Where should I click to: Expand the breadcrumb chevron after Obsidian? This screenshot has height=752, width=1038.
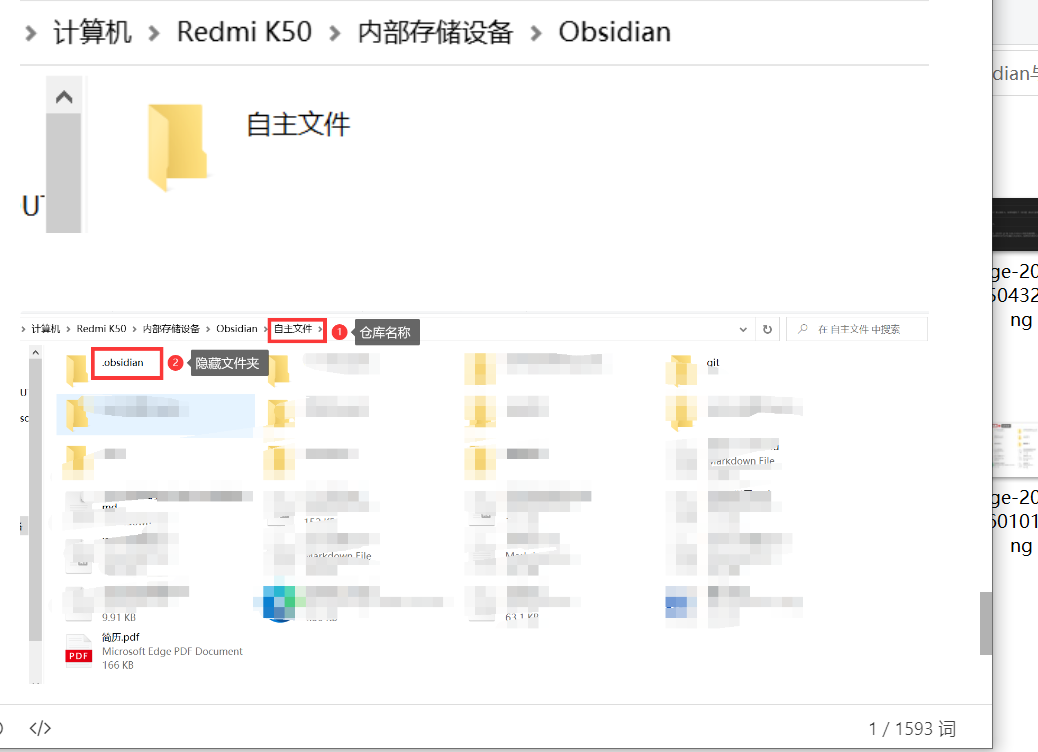coord(263,328)
